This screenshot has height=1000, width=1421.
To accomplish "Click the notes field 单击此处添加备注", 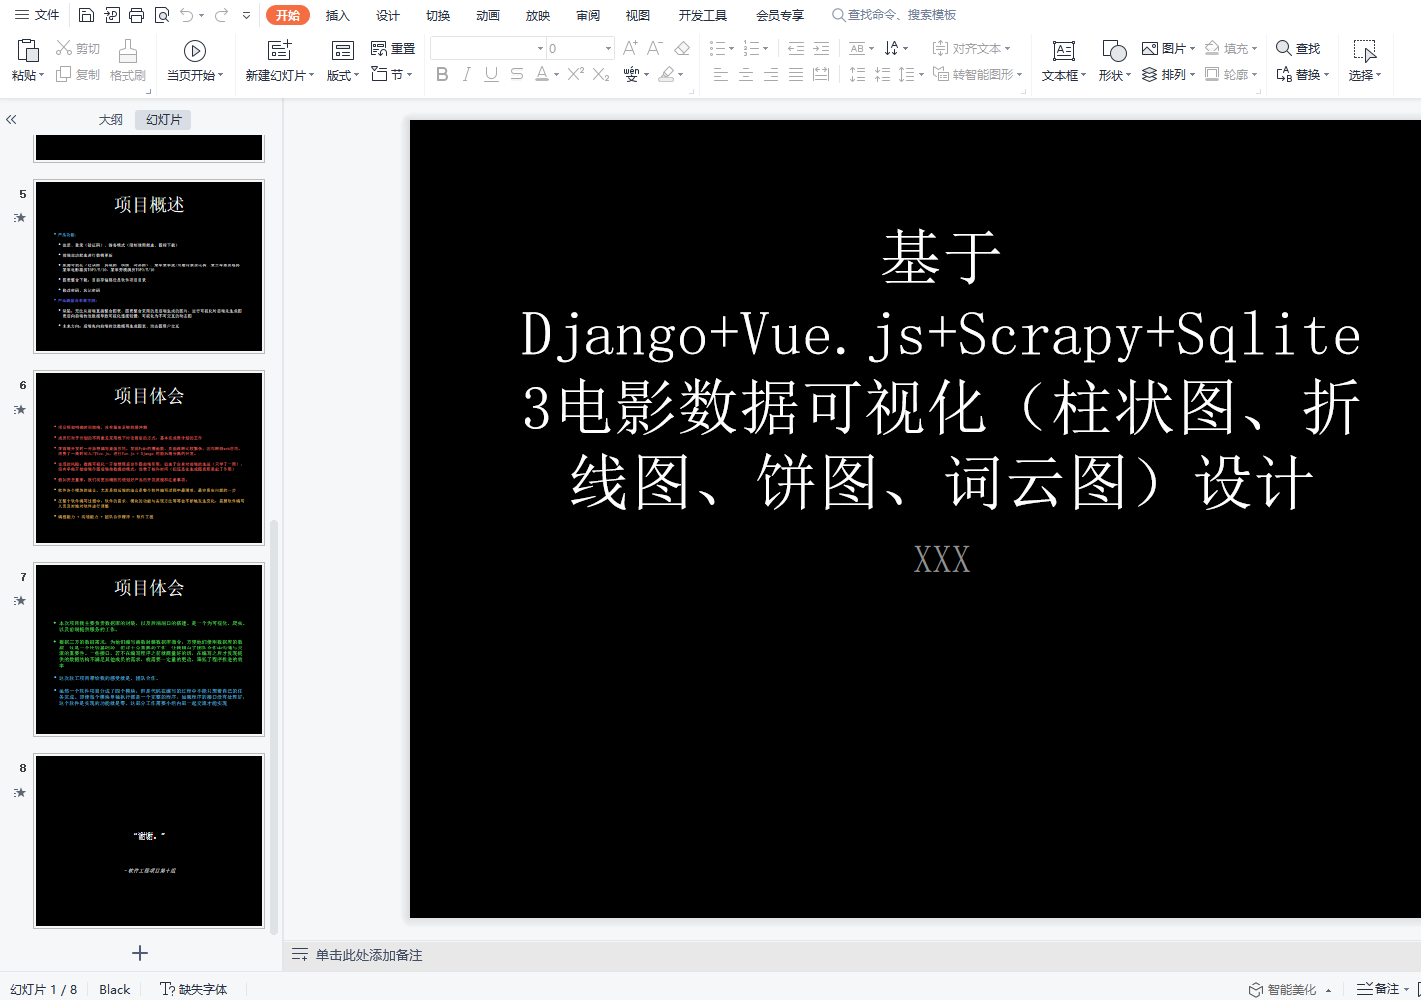I will [x=369, y=955].
